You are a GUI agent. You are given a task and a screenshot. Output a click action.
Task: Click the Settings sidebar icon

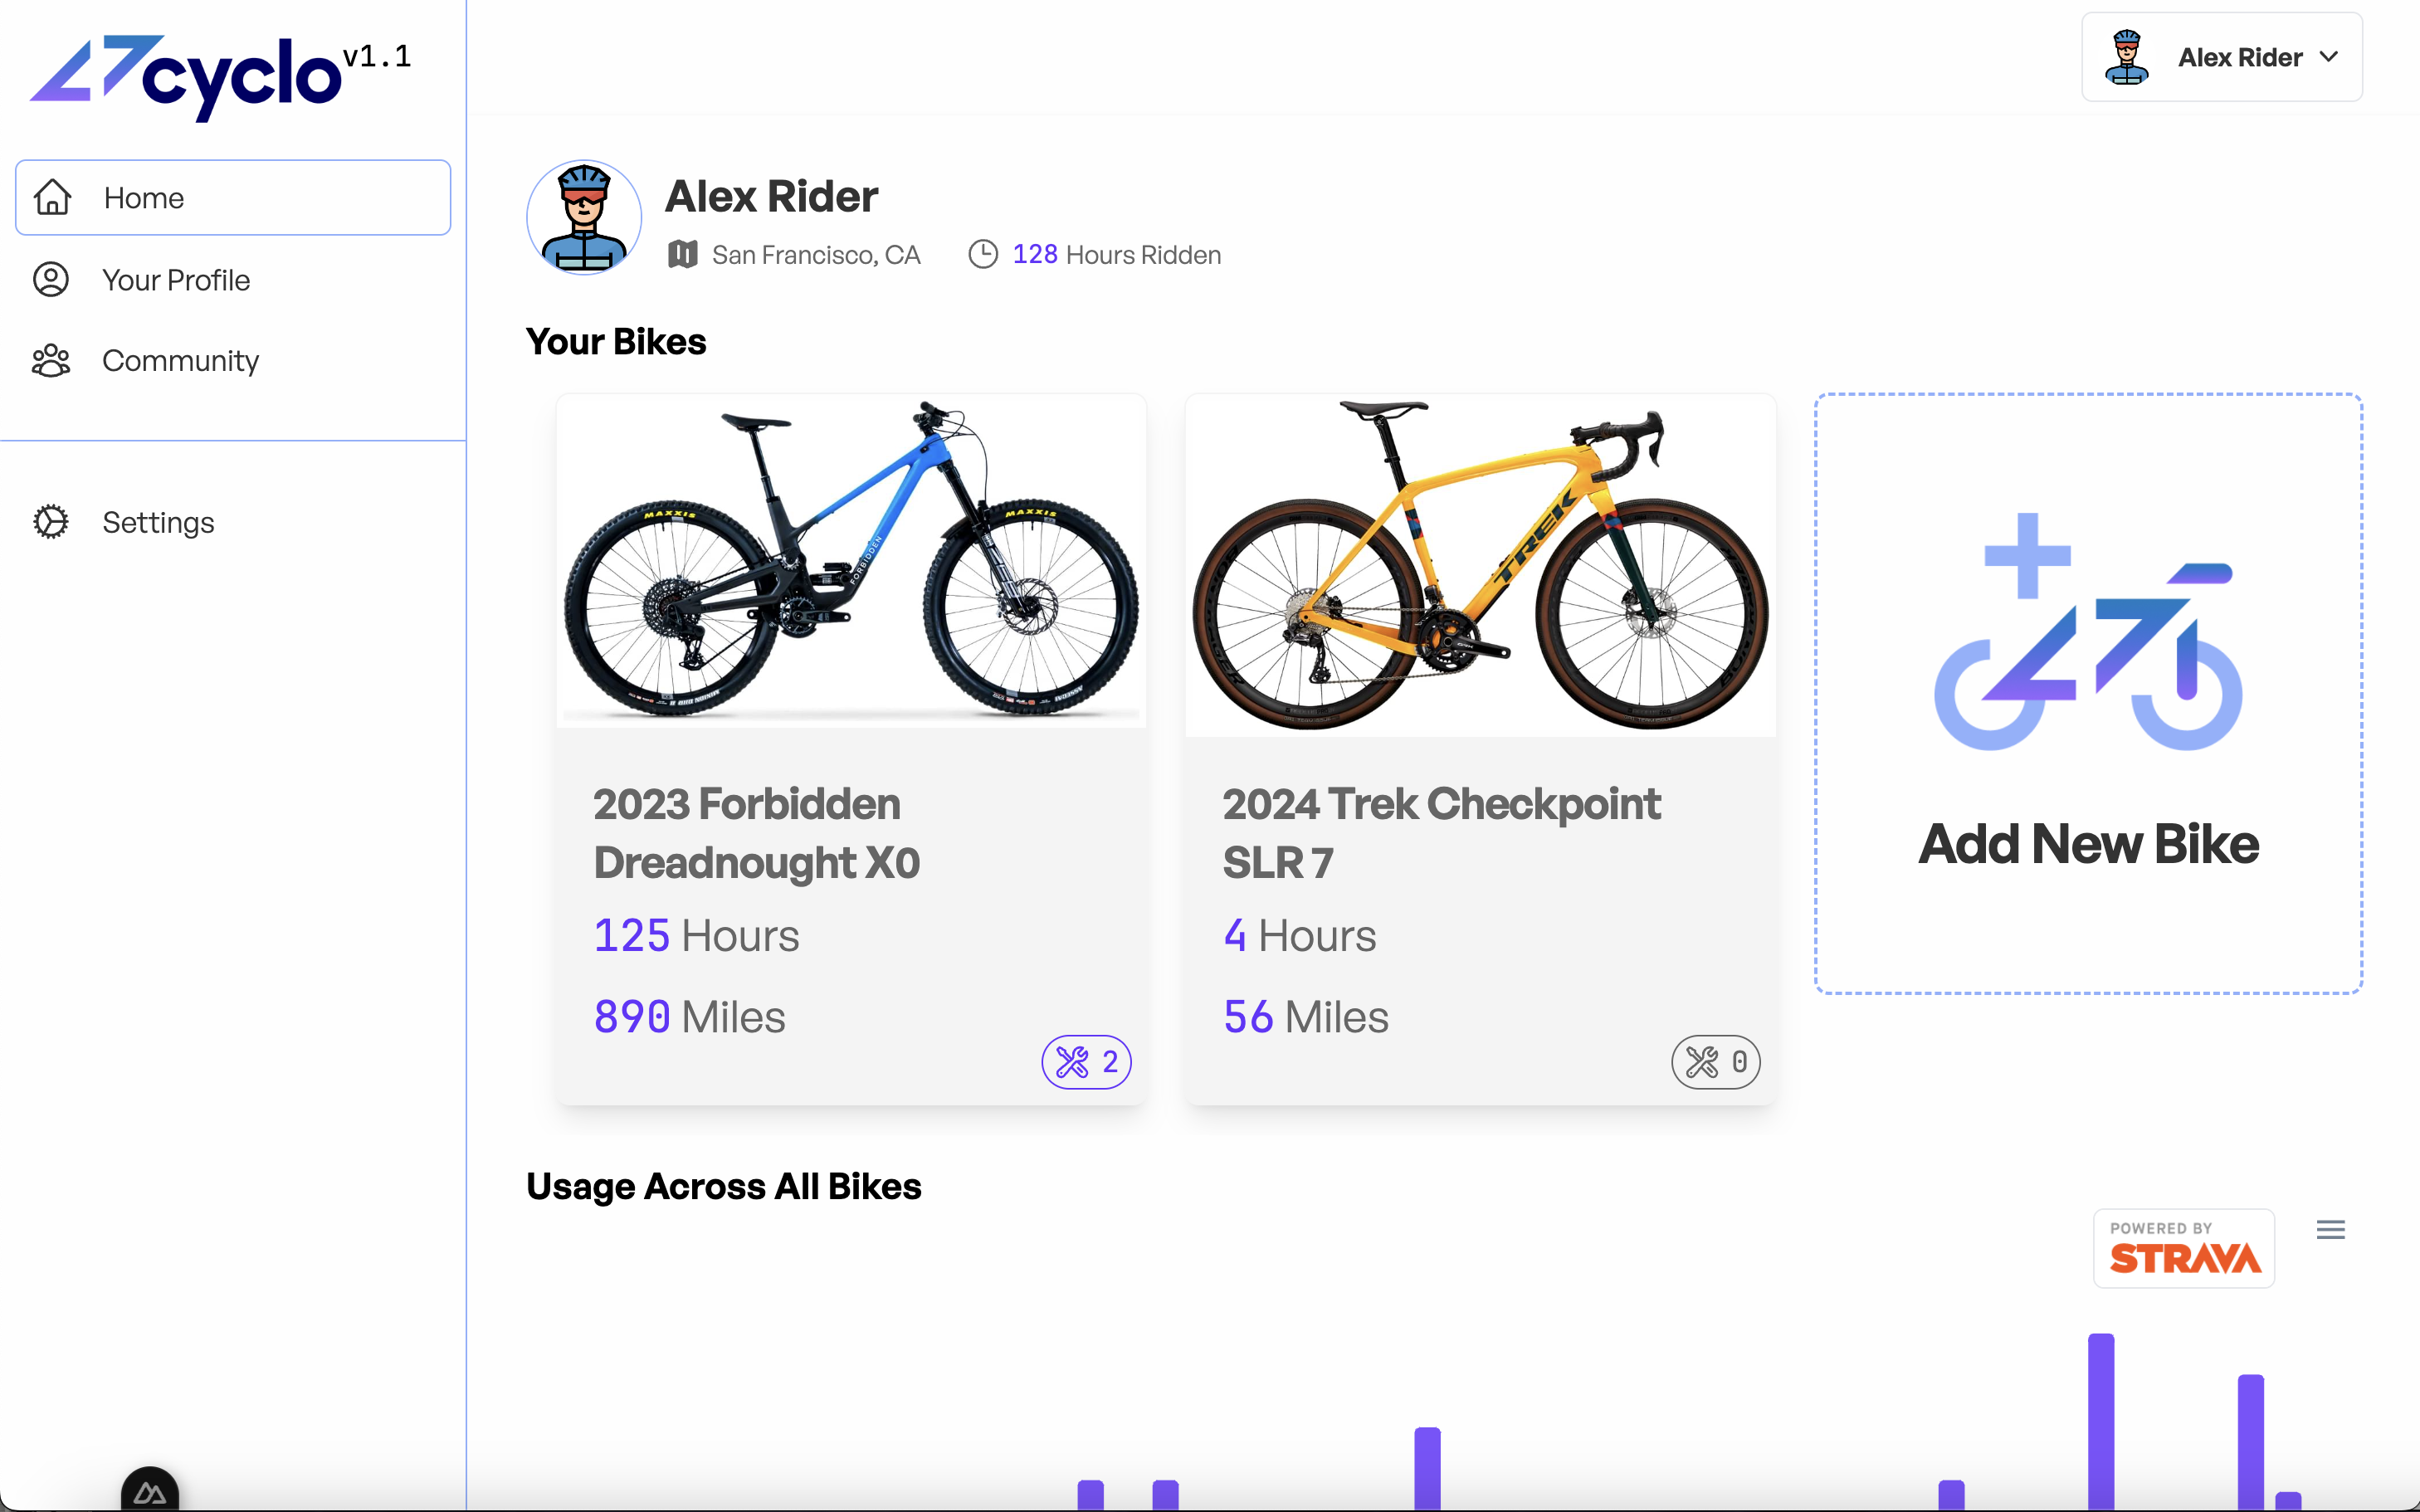pyautogui.click(x=51, y=521)
